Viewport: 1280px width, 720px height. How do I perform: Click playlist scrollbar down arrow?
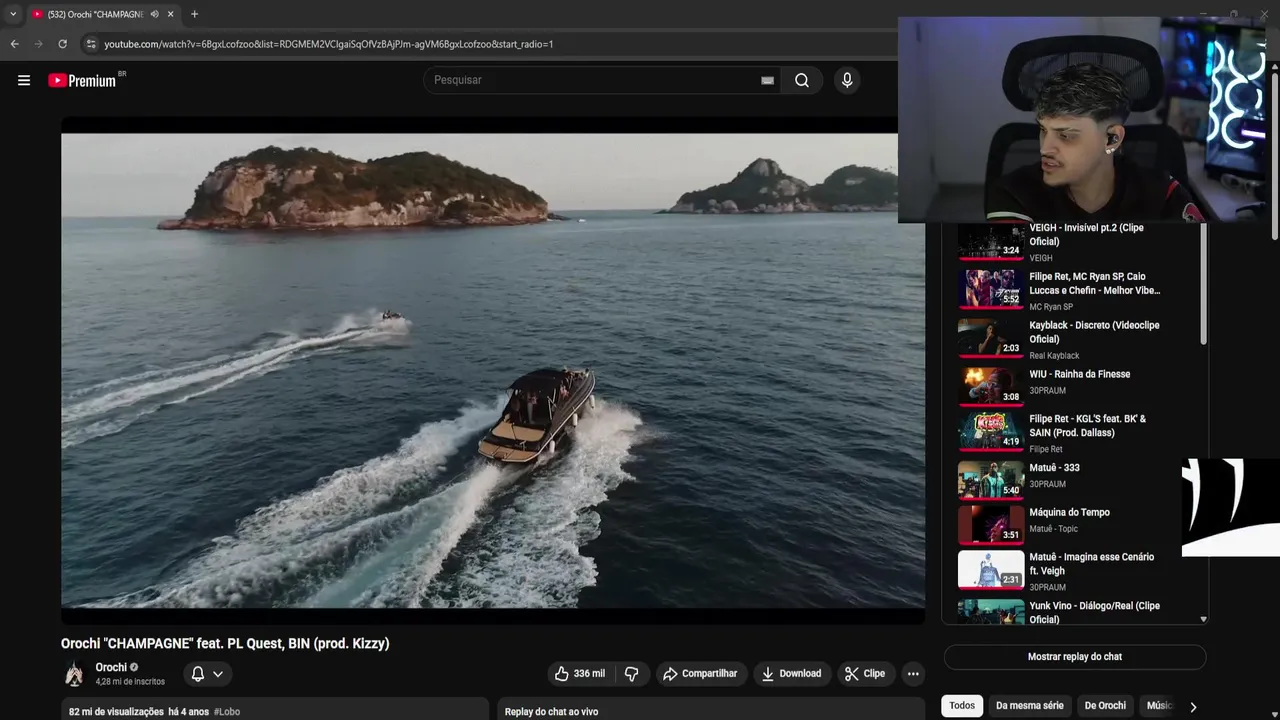[1203, 619]
